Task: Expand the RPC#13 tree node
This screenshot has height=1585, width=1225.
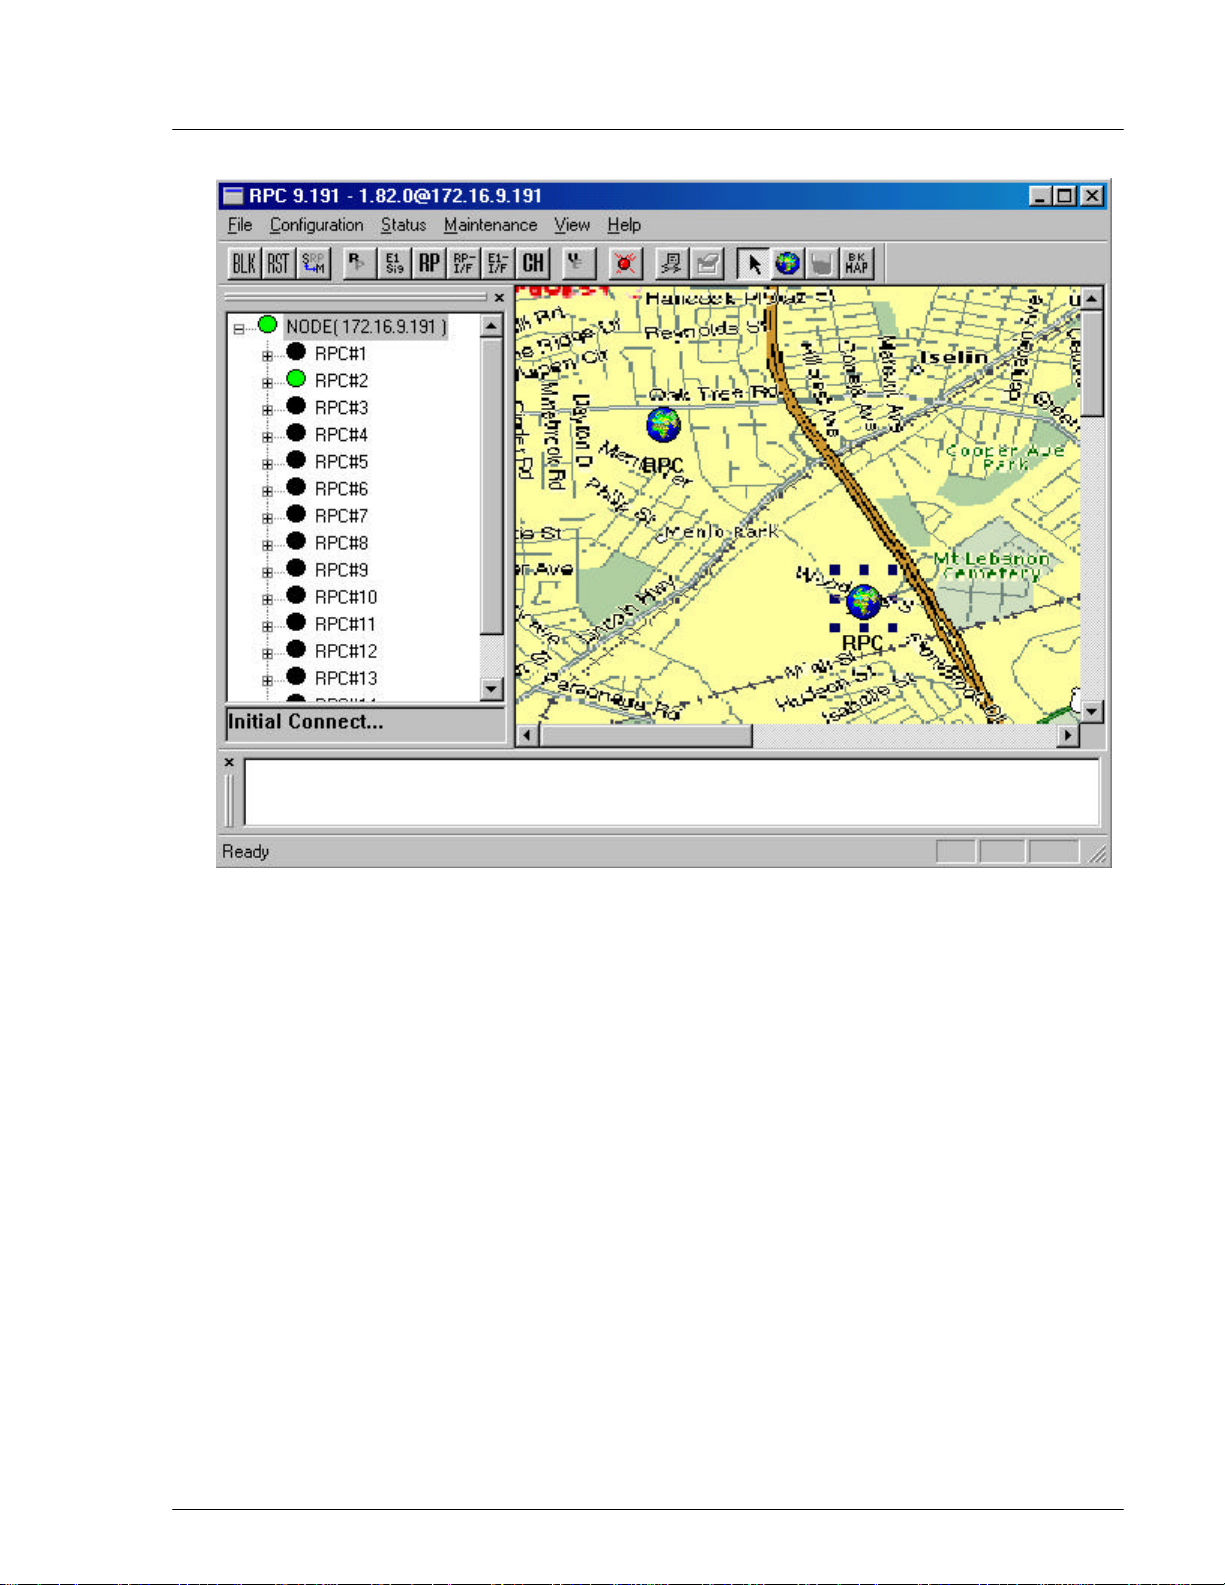Action: (x=267, y=679)
